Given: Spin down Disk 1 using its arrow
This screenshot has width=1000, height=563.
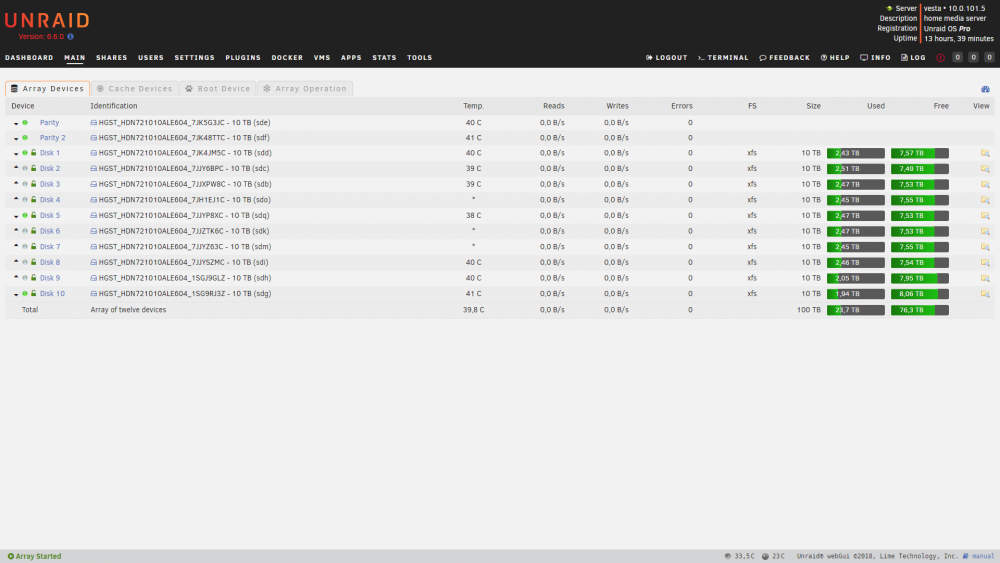Looking at the screenshot, I should pyautogui.click(x=16, y=154).
